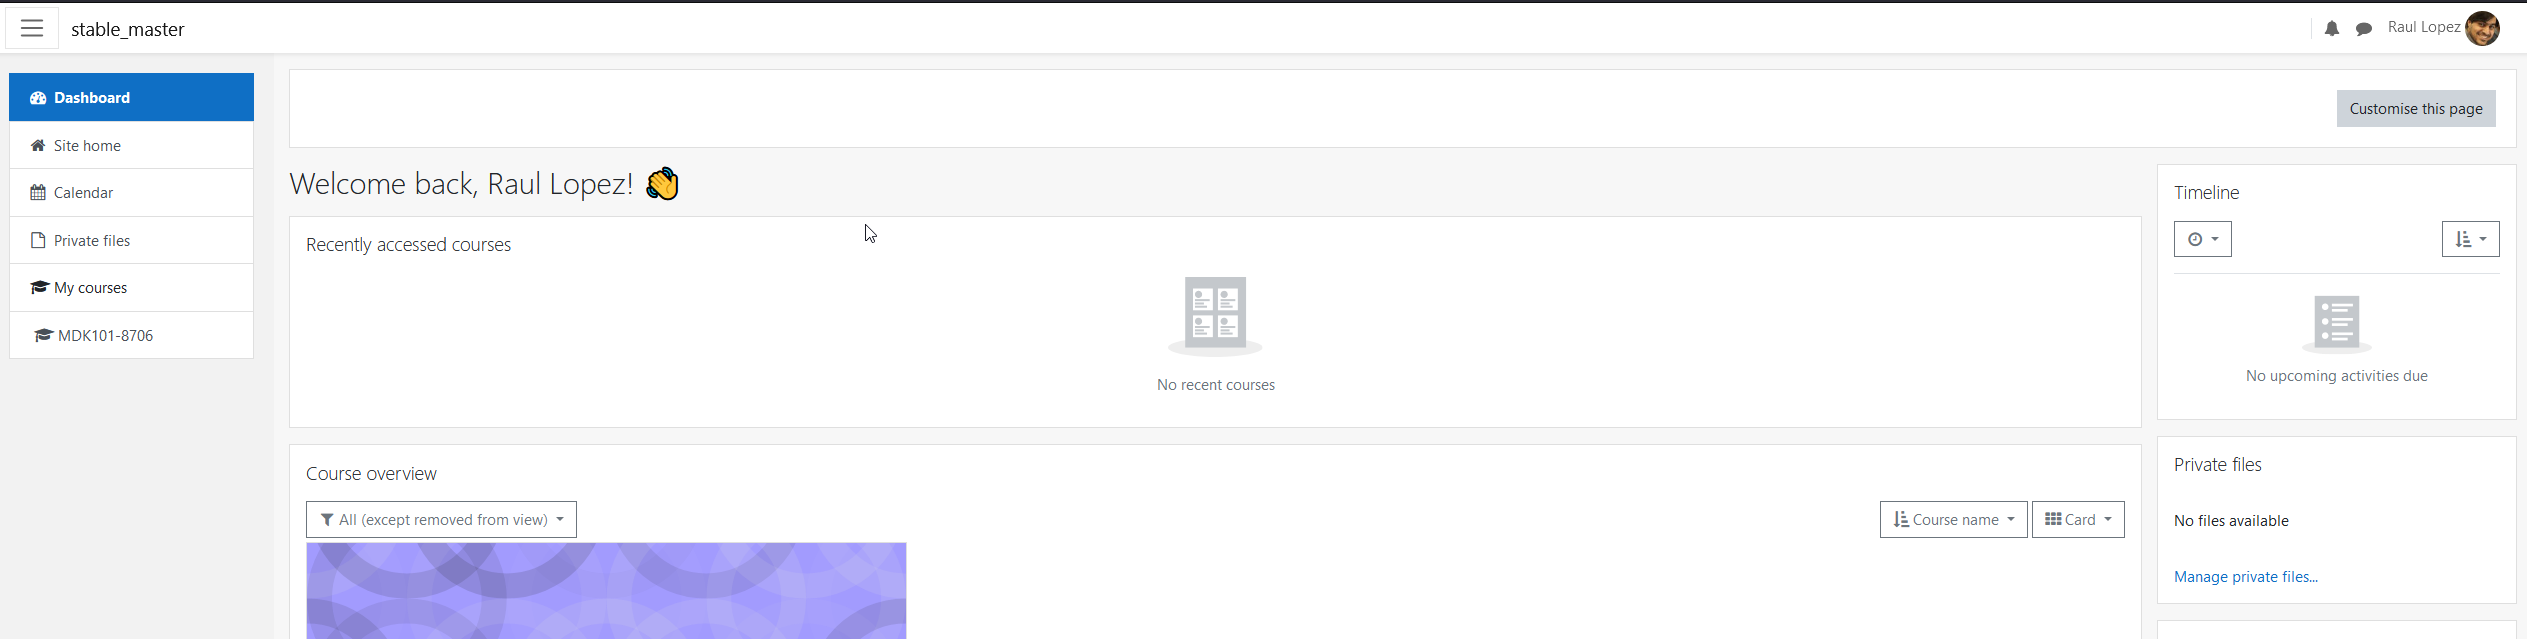This screenshot has height=639, width=2527.
Task: Expand the Timeline date filter dropdown
Action: 2203,239
